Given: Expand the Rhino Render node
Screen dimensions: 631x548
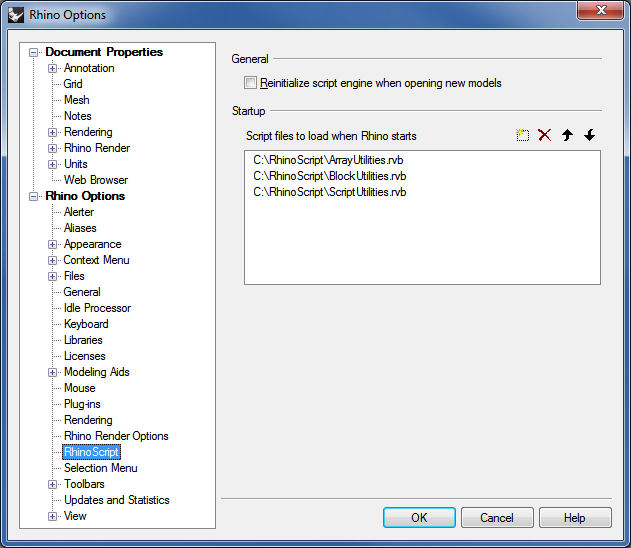Looking at the screenshot, I should click(x=52, y=148).
